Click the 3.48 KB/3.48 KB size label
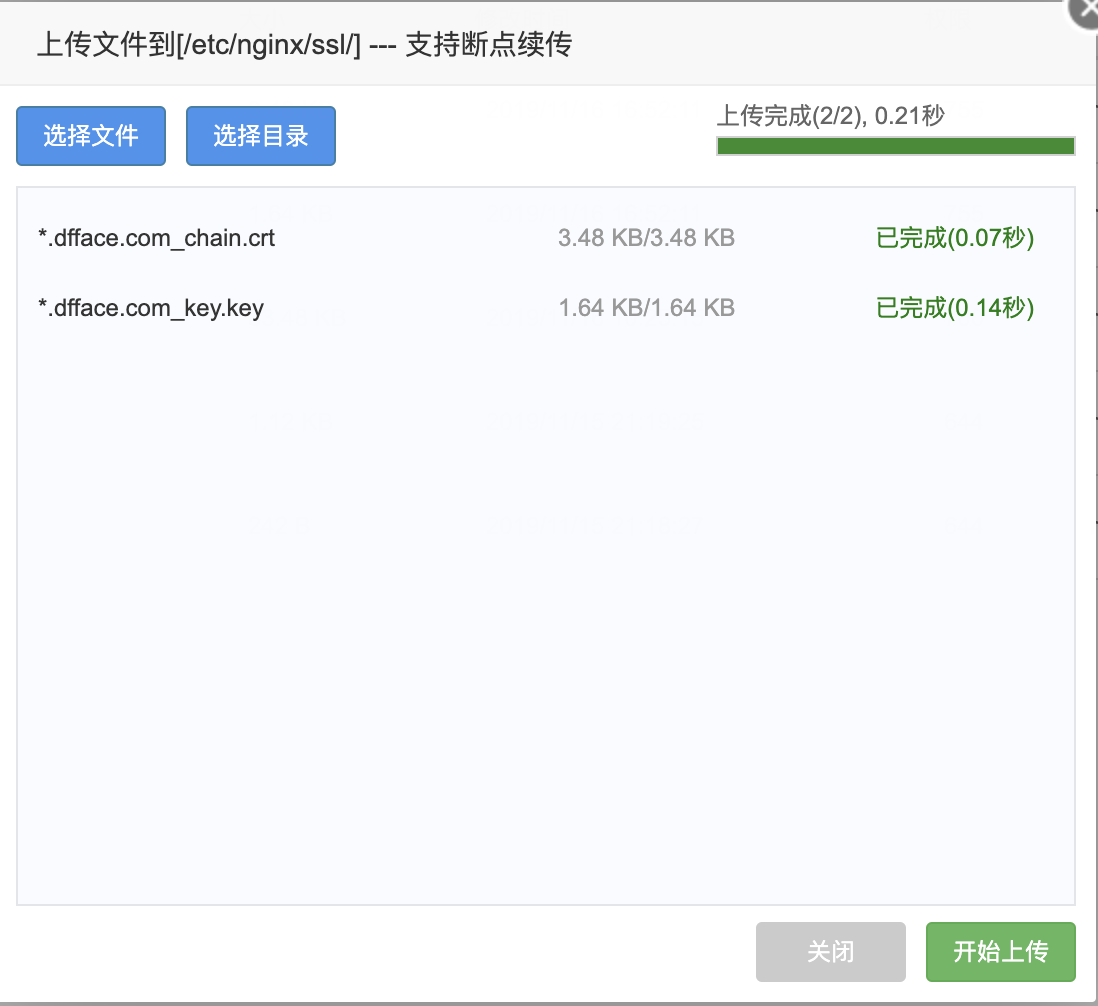Screen dimensions: 1098x1006 (x=647, y=238)
